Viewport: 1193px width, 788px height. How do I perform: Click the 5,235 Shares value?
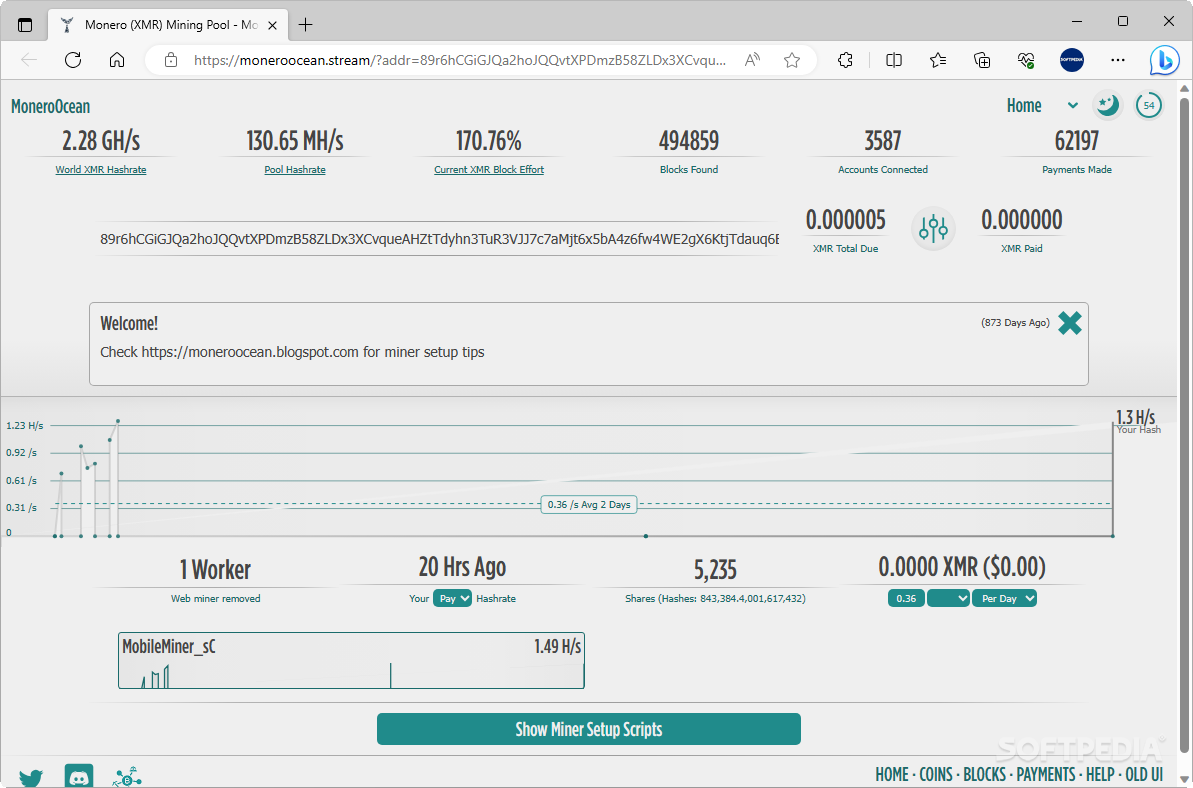point(715,570)
